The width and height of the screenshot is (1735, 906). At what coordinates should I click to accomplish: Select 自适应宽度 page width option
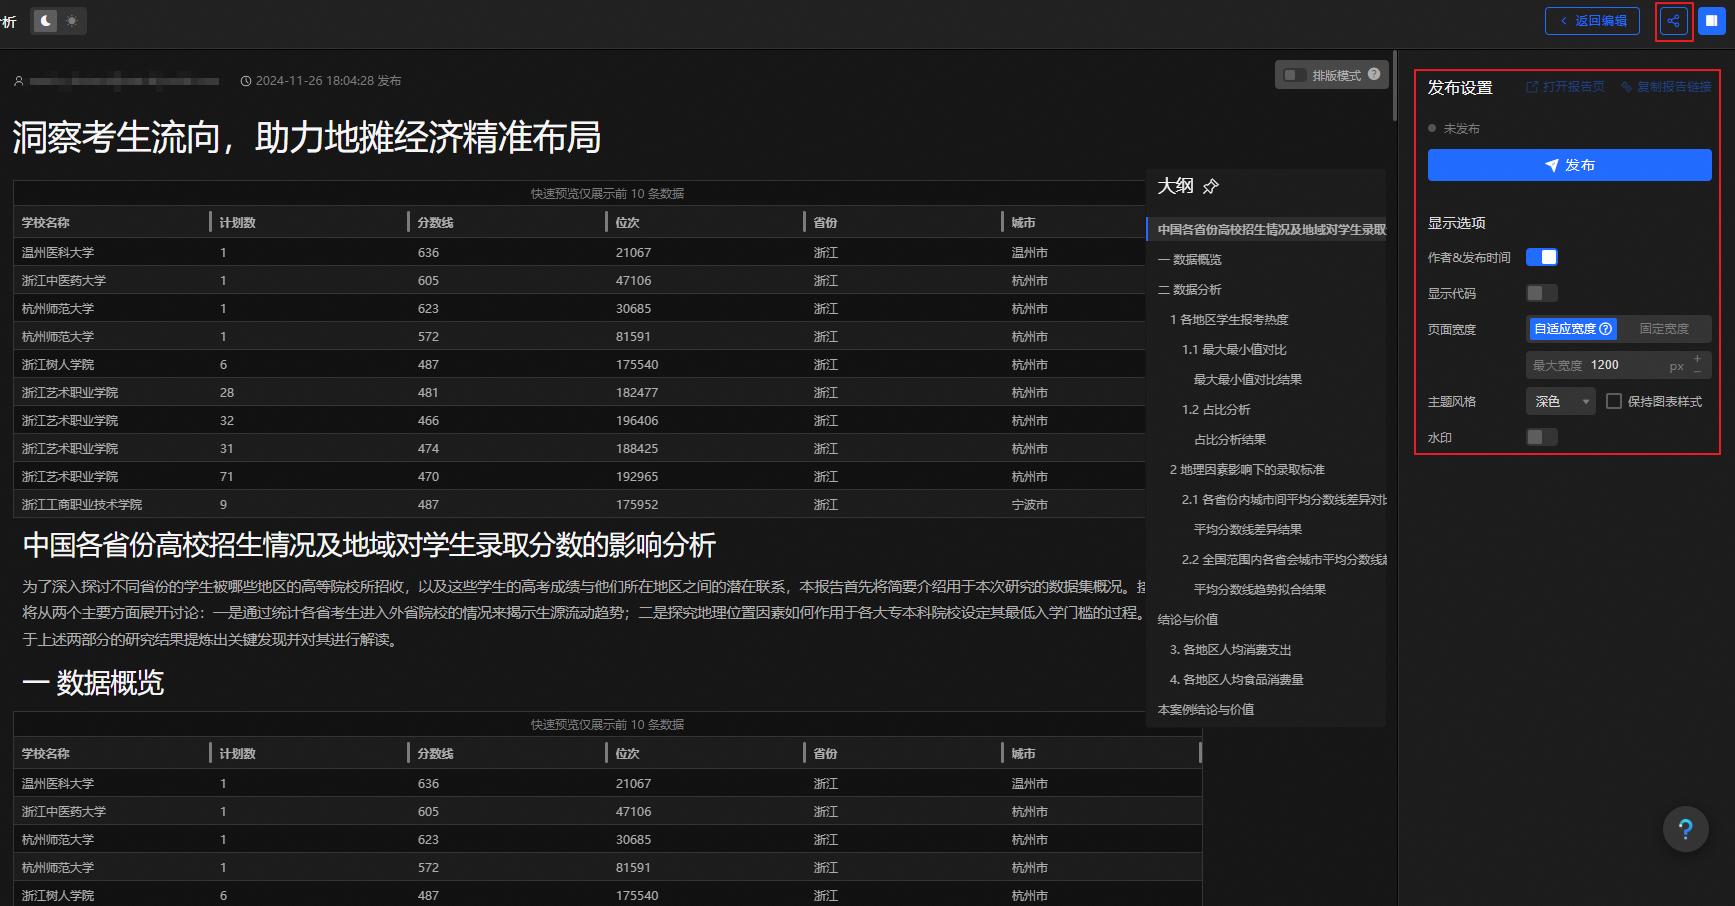point(1573,329)
